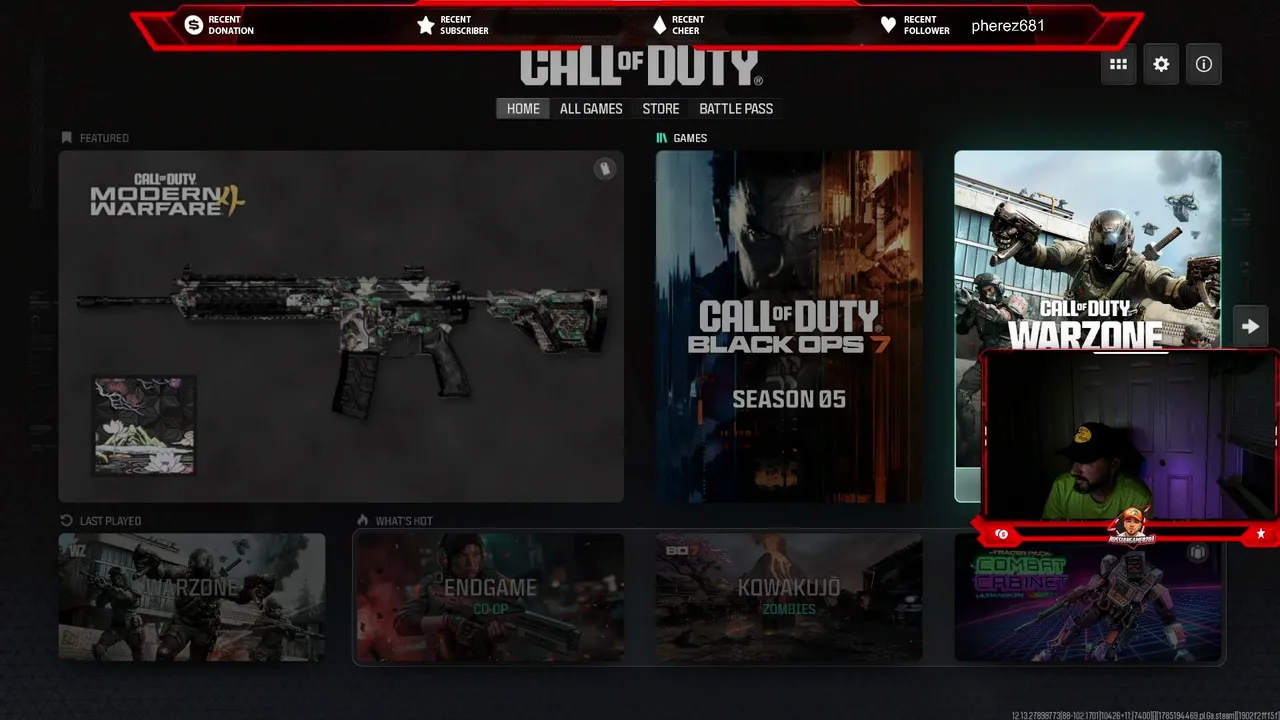Open settings via the gear icon
Viewport: 1280px width, 720px height.
1161,64
